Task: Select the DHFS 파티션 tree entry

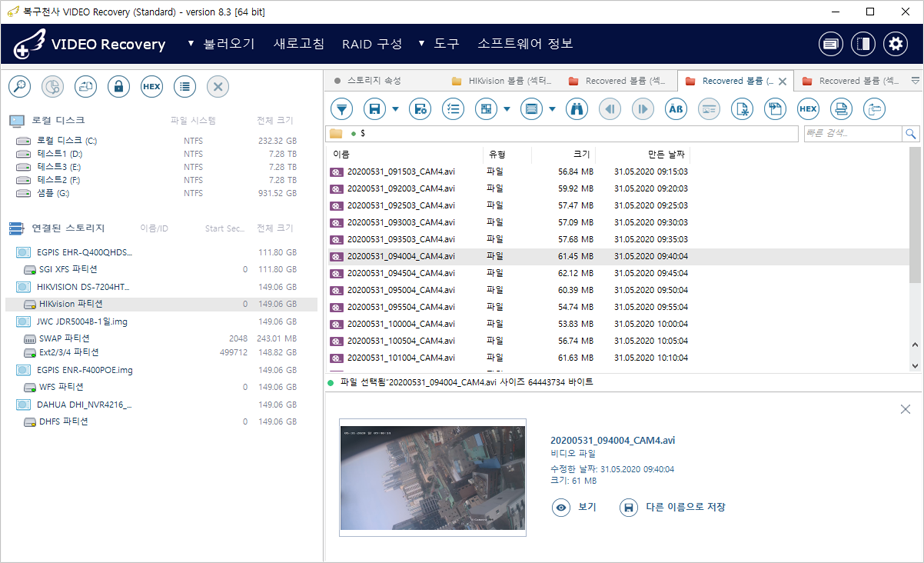Action: tap(63, 421)
